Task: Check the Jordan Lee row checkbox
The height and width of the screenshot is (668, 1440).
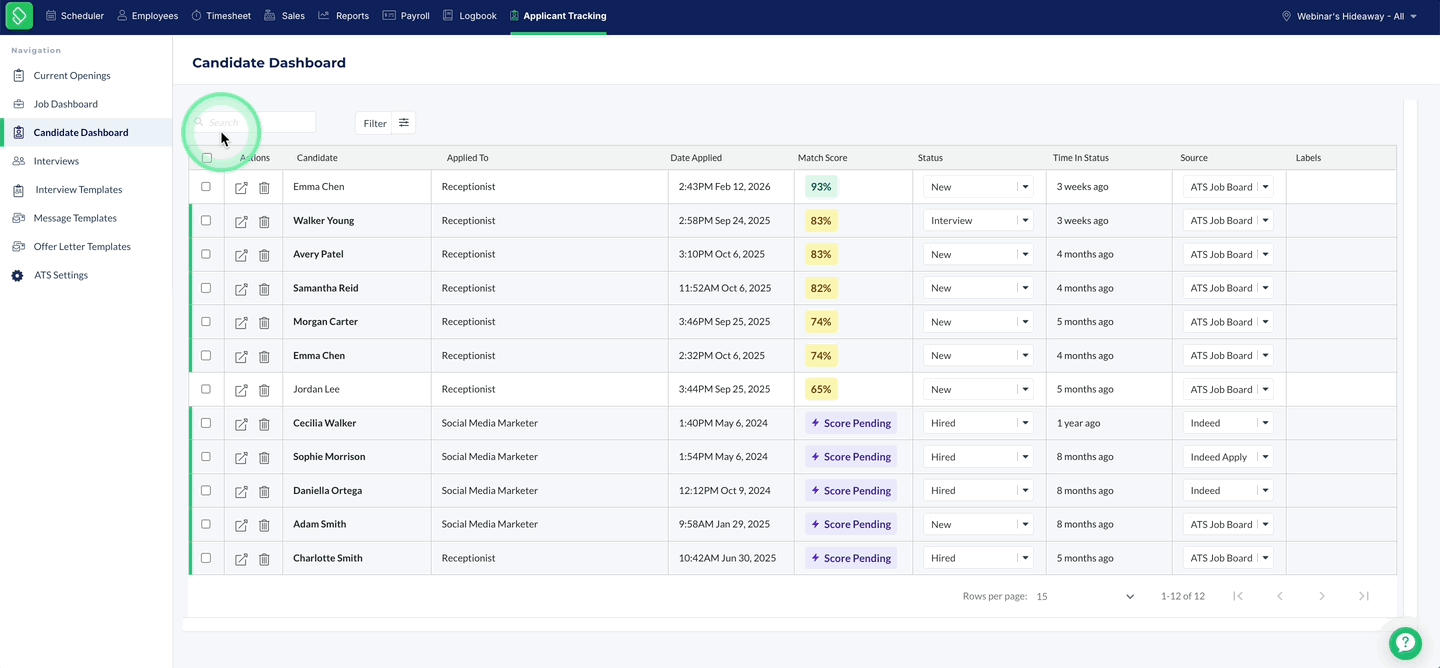Action: pos(206,389)
